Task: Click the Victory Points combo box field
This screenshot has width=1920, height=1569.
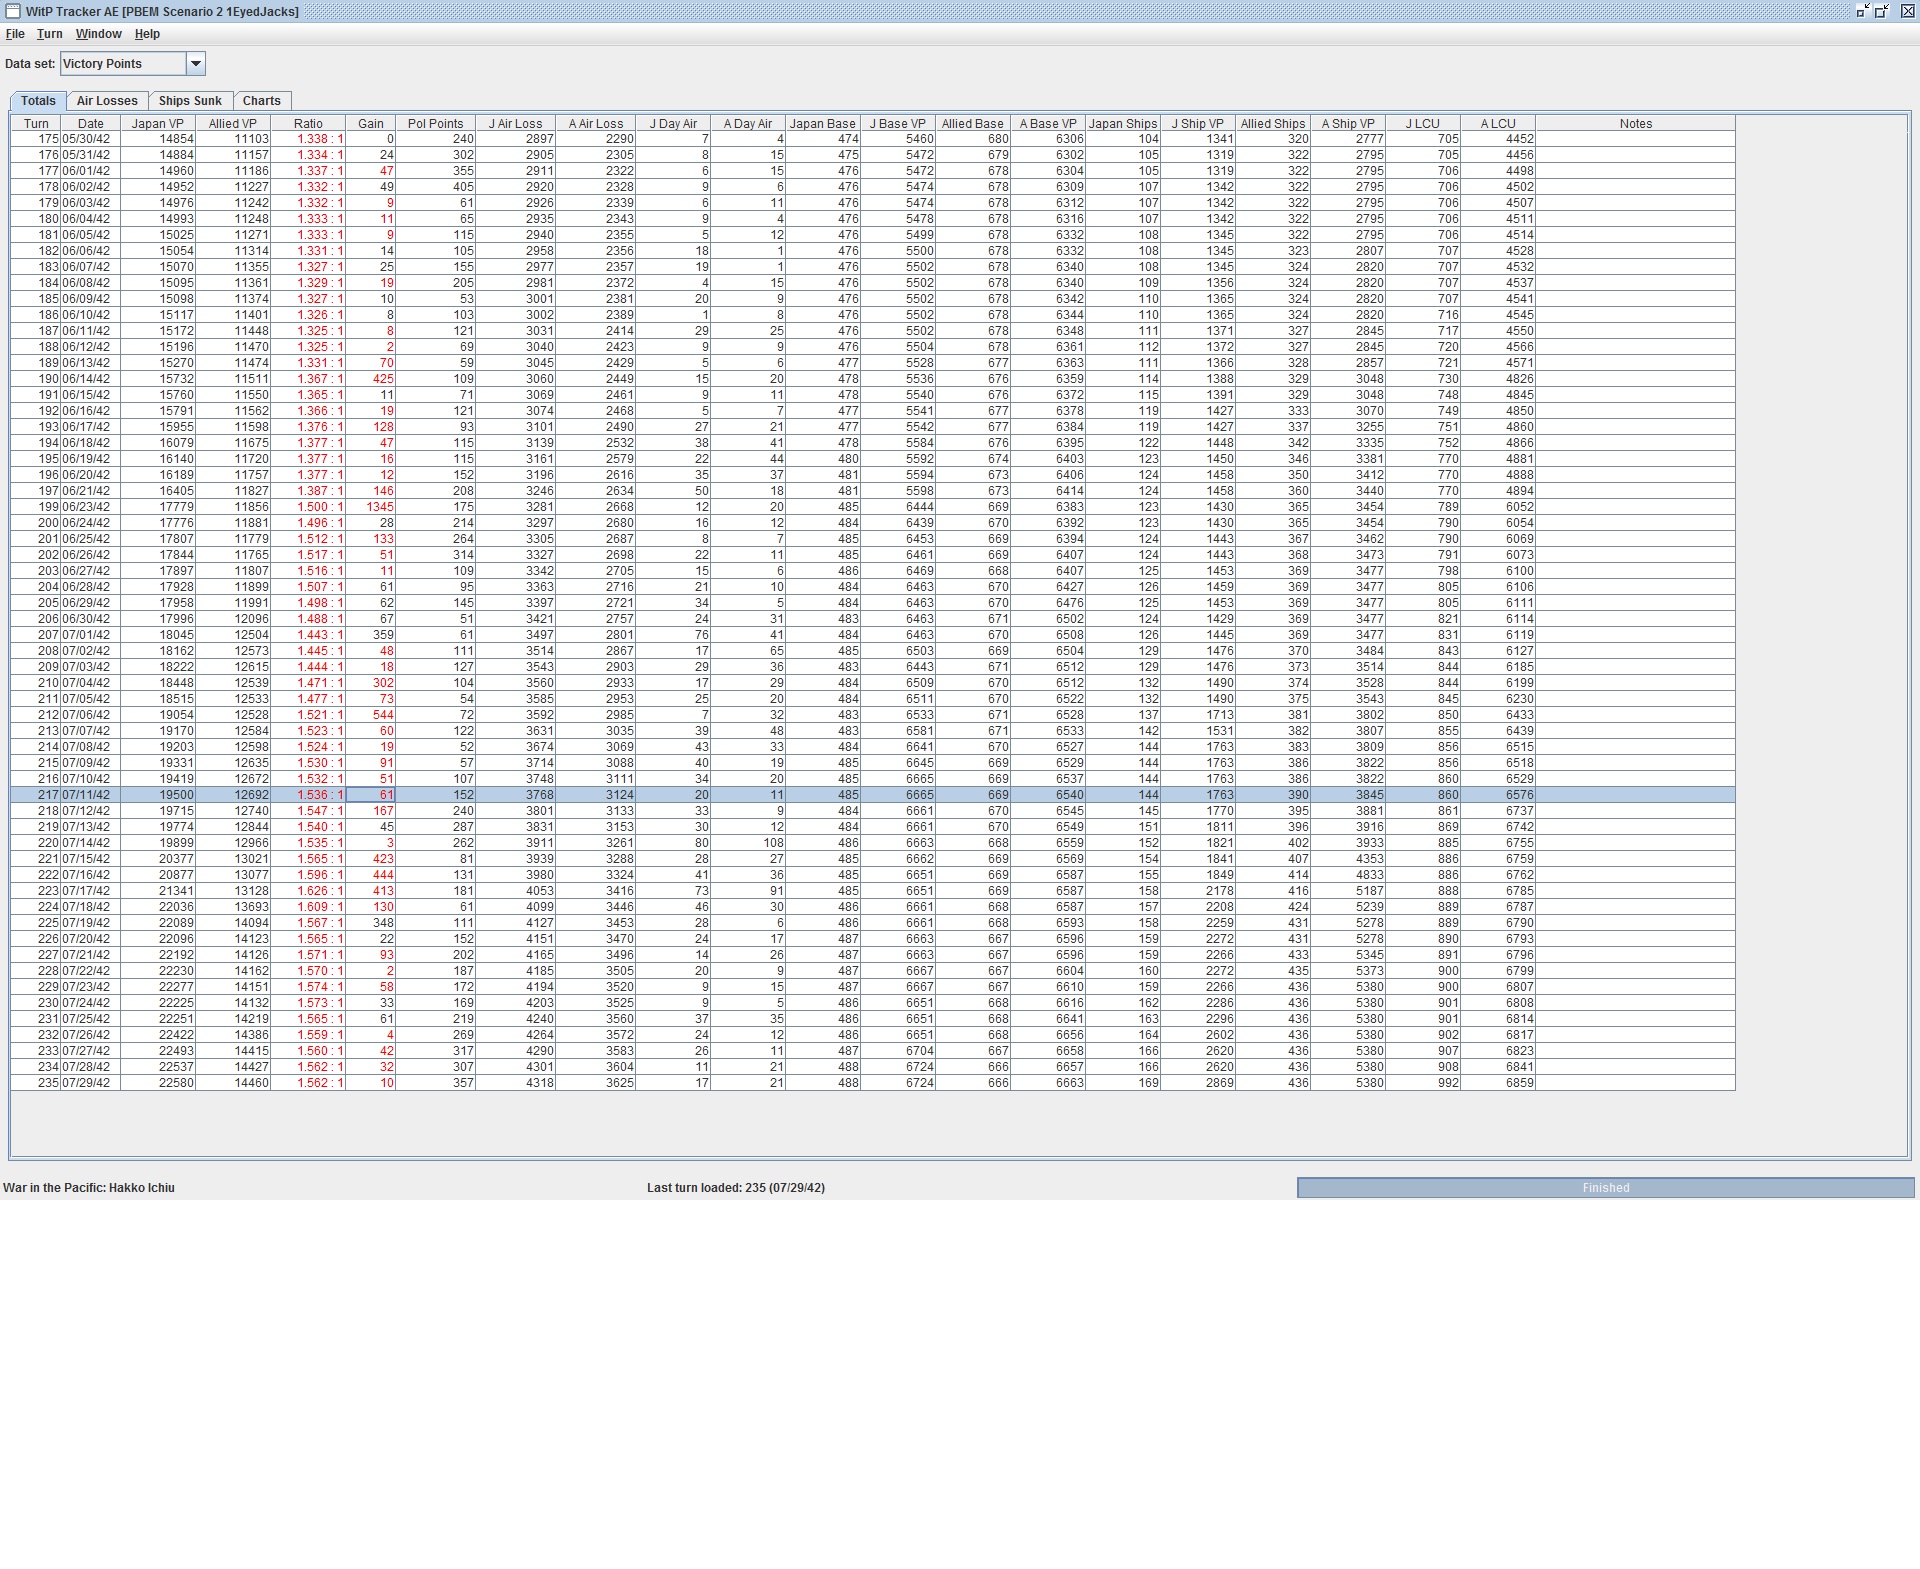Action: point(123,64)
